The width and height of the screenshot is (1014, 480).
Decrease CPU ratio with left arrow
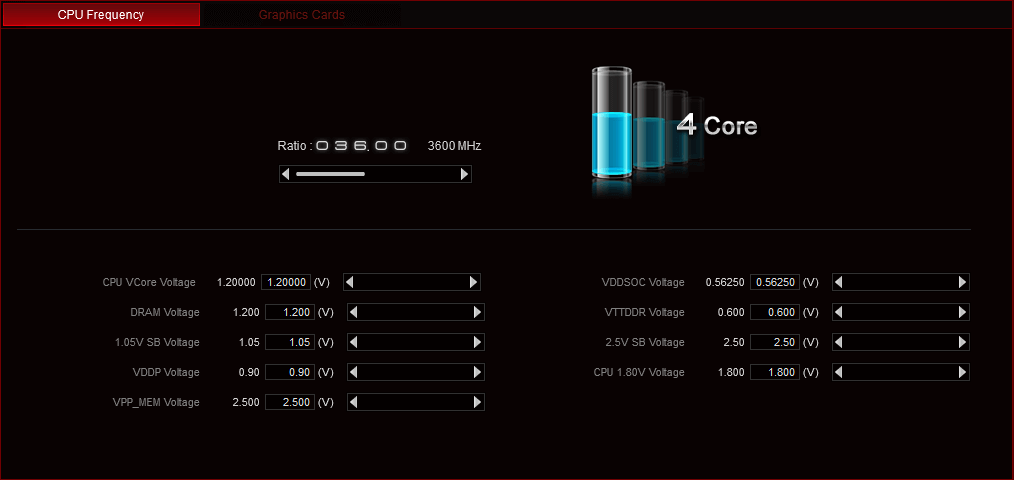coord(285,174)
